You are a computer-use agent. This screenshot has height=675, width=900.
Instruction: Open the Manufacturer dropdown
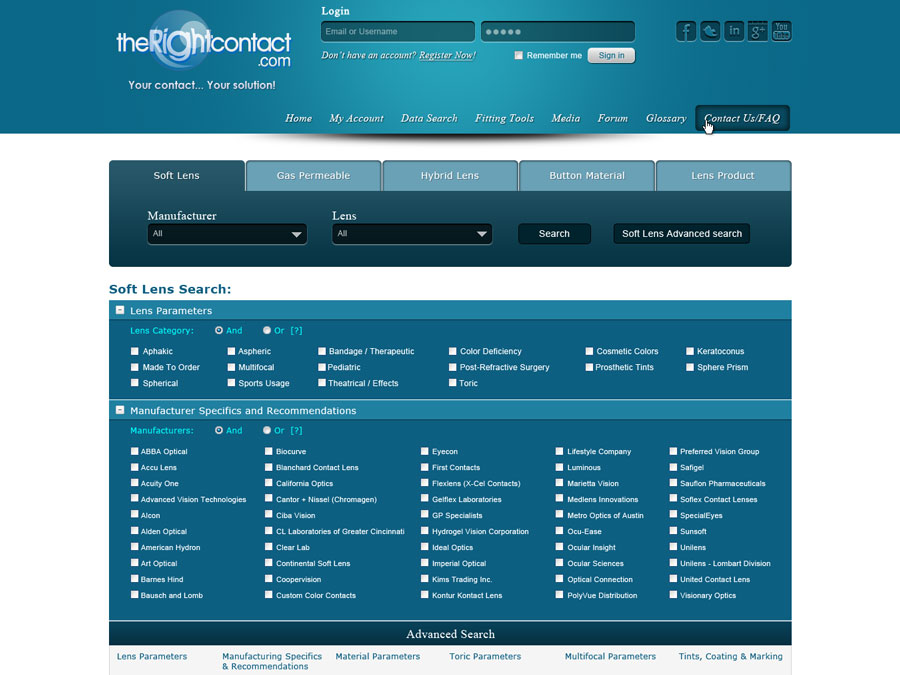coord(227,234)
